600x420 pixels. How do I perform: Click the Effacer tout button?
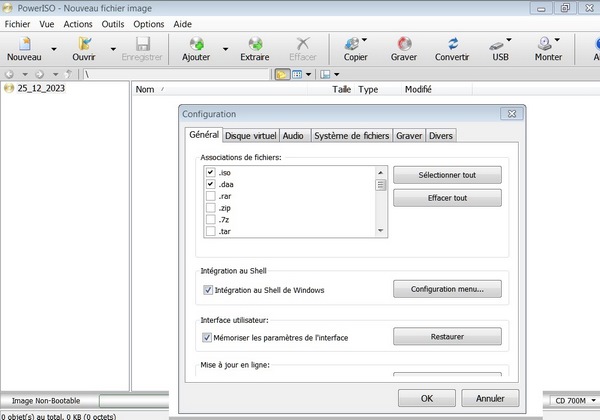coord(447,198)
